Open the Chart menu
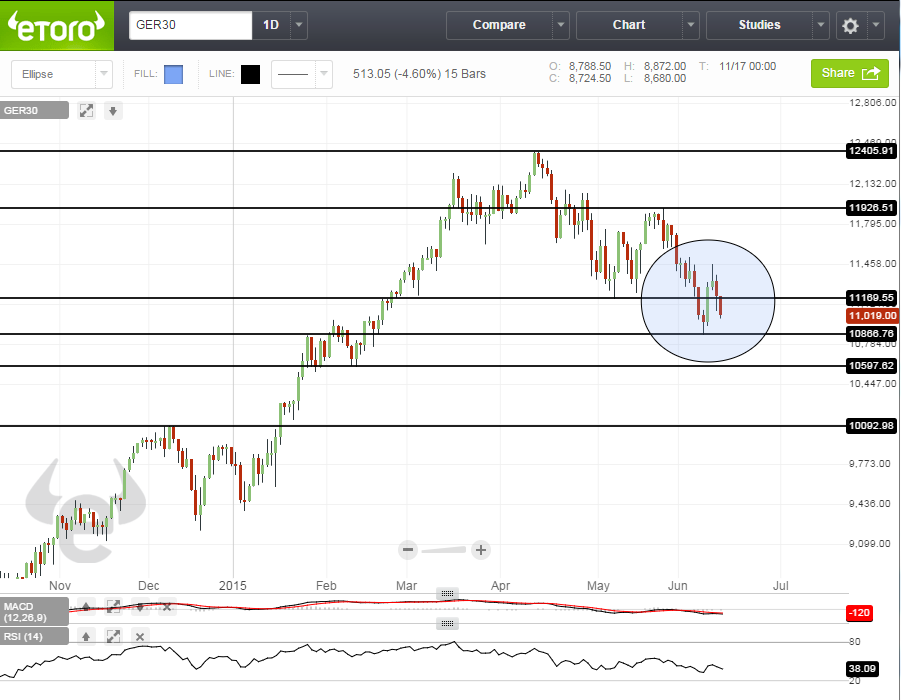This screenshot has width=901, height=700. (629, 25)
